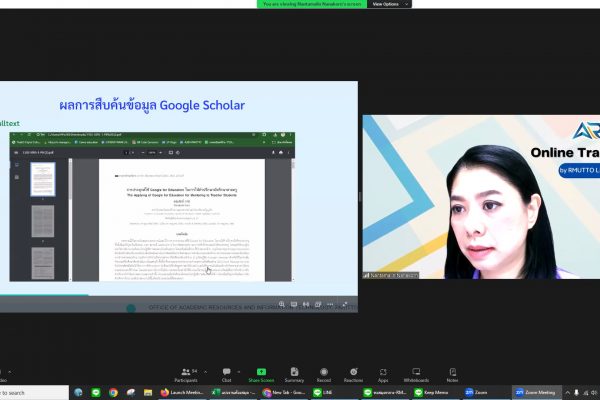Screen dimensions: 600x400
Task: Select page 1 thumbnail in PDF viewer
Action: [x=43, y=179]
